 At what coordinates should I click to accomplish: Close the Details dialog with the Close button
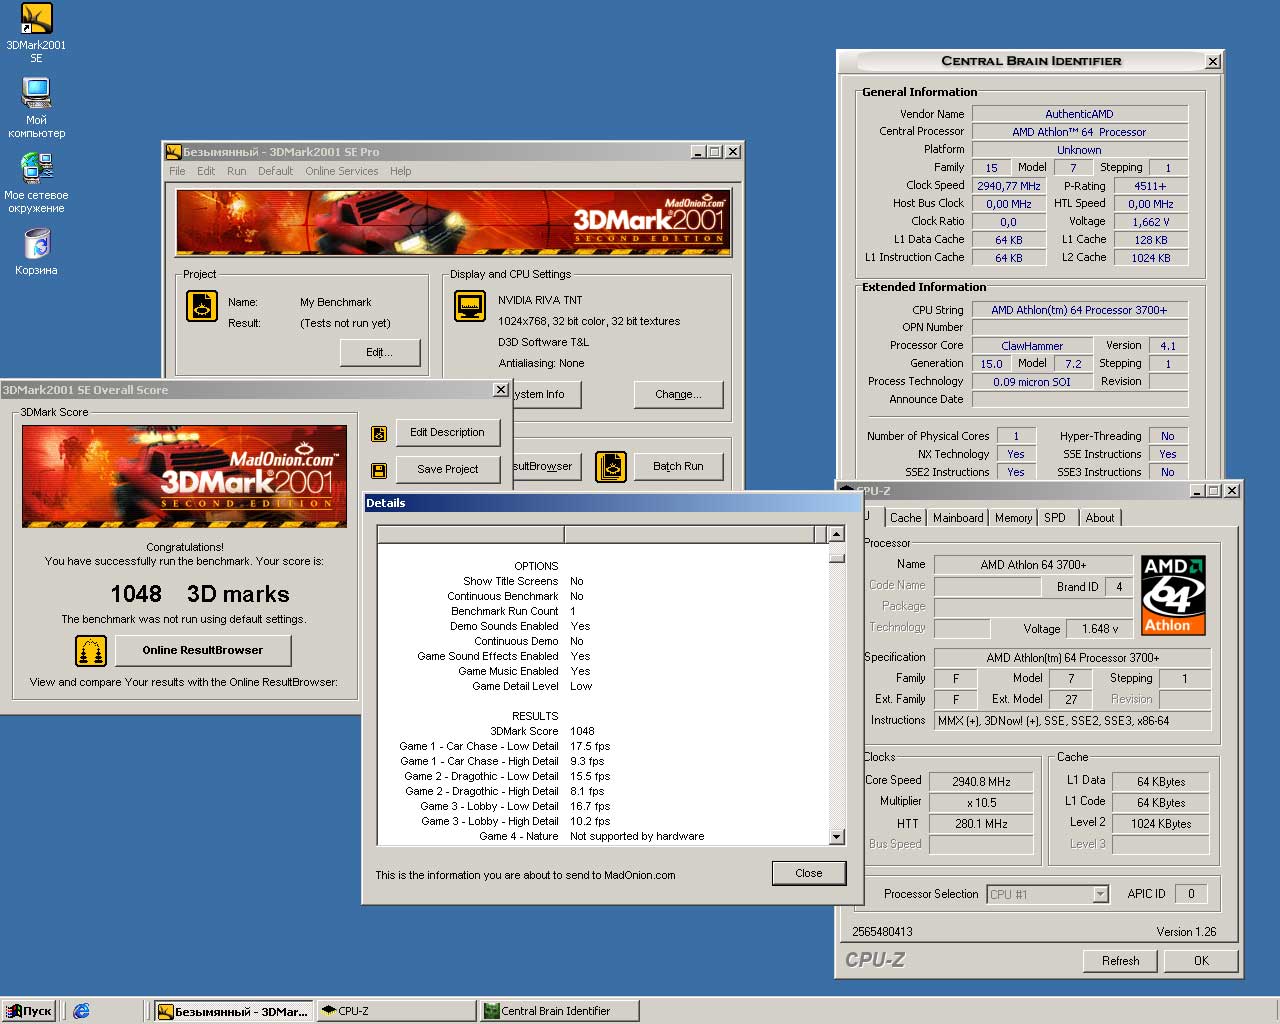coord(809,873)
